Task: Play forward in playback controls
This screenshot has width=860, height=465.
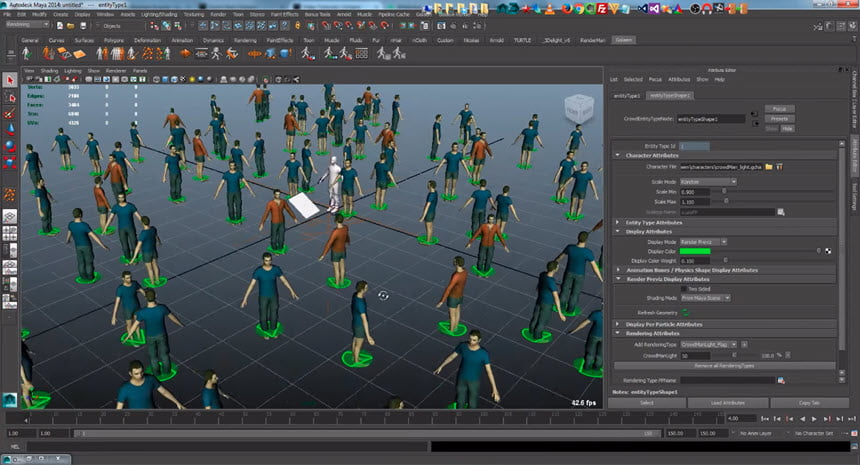Action: point(814,419)
